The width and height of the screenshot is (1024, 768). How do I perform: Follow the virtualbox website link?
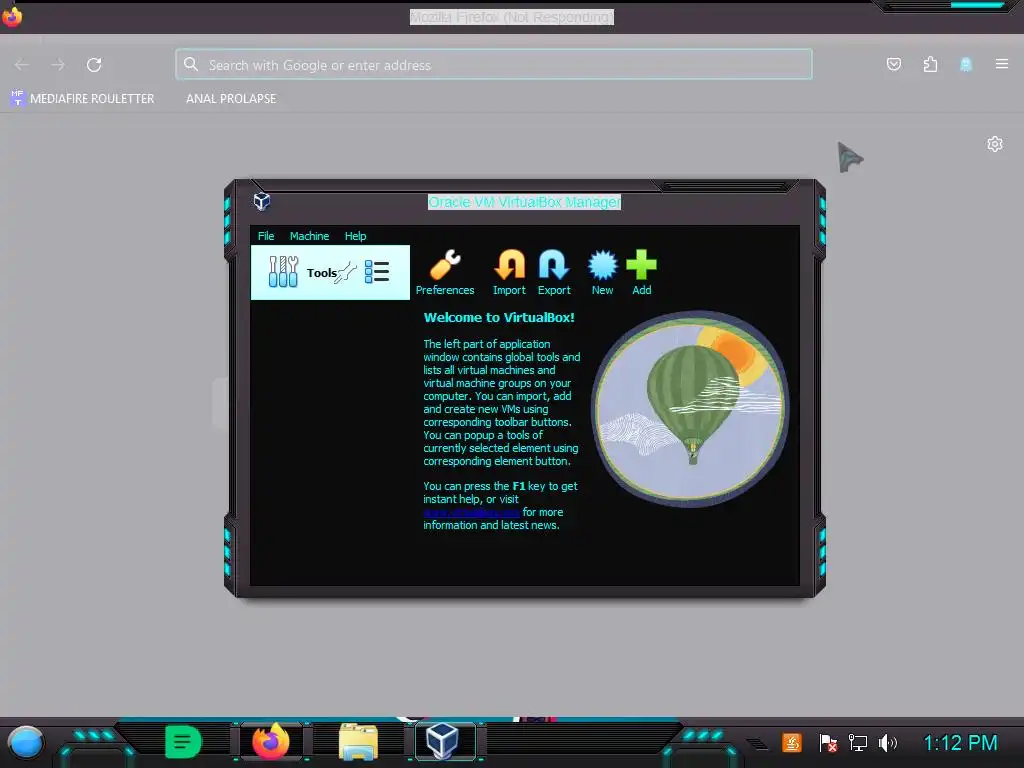(x=472, y=512)
